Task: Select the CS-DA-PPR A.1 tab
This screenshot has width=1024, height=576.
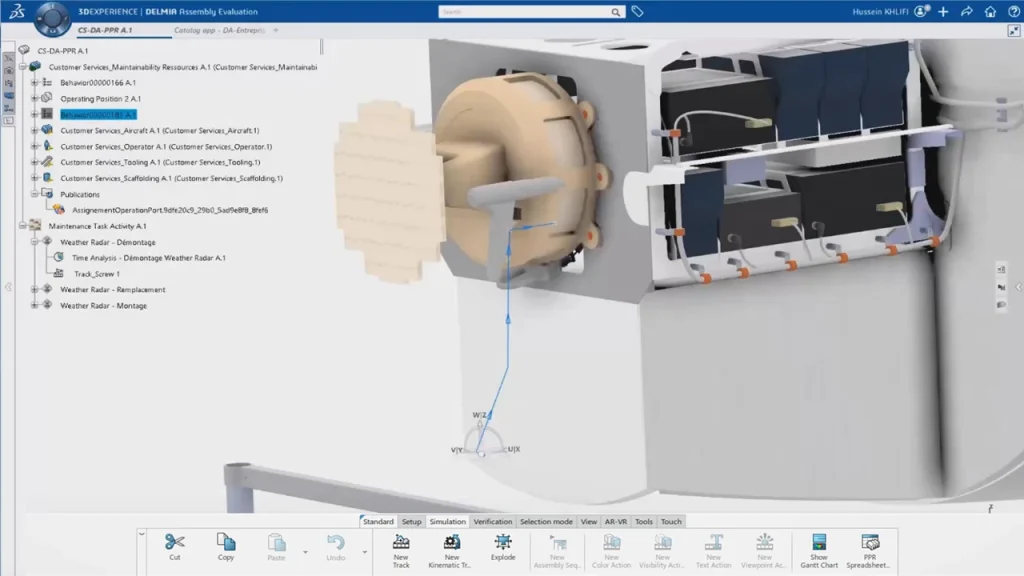Action: (105, 30)
